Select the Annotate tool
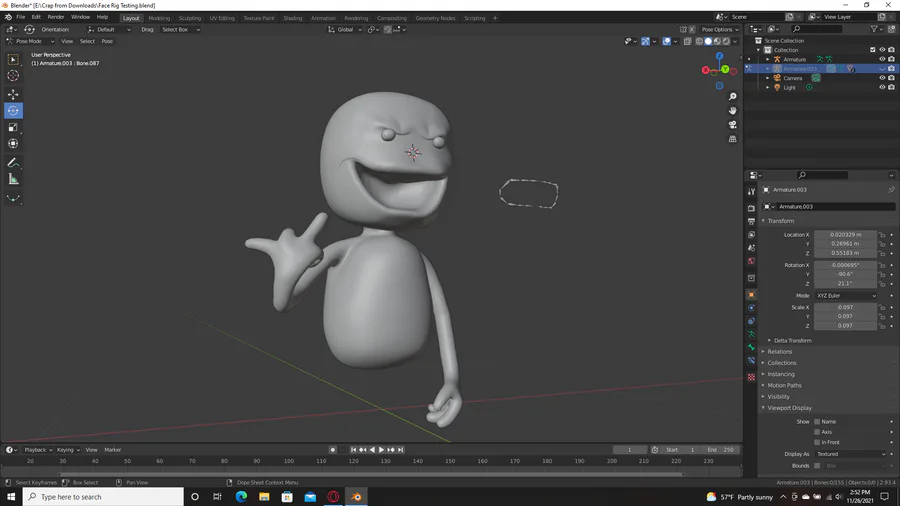Image resolution: width=900 pixels, height=506 pixels. [x=13, y=163]
